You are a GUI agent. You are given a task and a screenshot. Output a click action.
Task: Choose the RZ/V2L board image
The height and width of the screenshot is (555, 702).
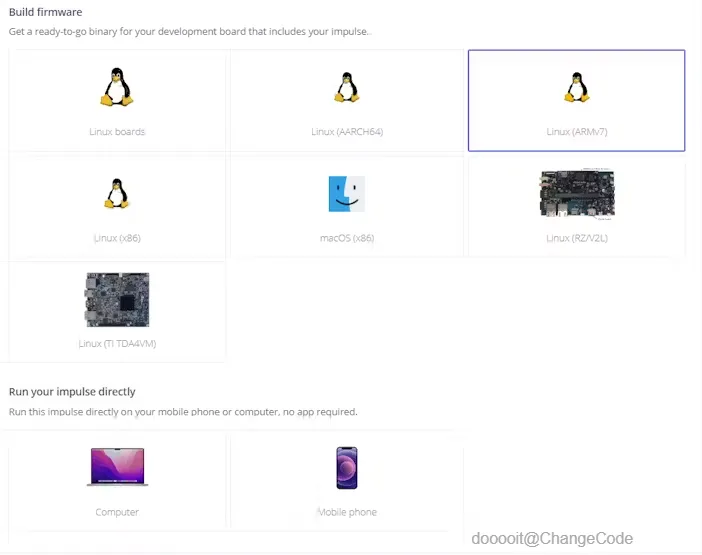(577, 194)
